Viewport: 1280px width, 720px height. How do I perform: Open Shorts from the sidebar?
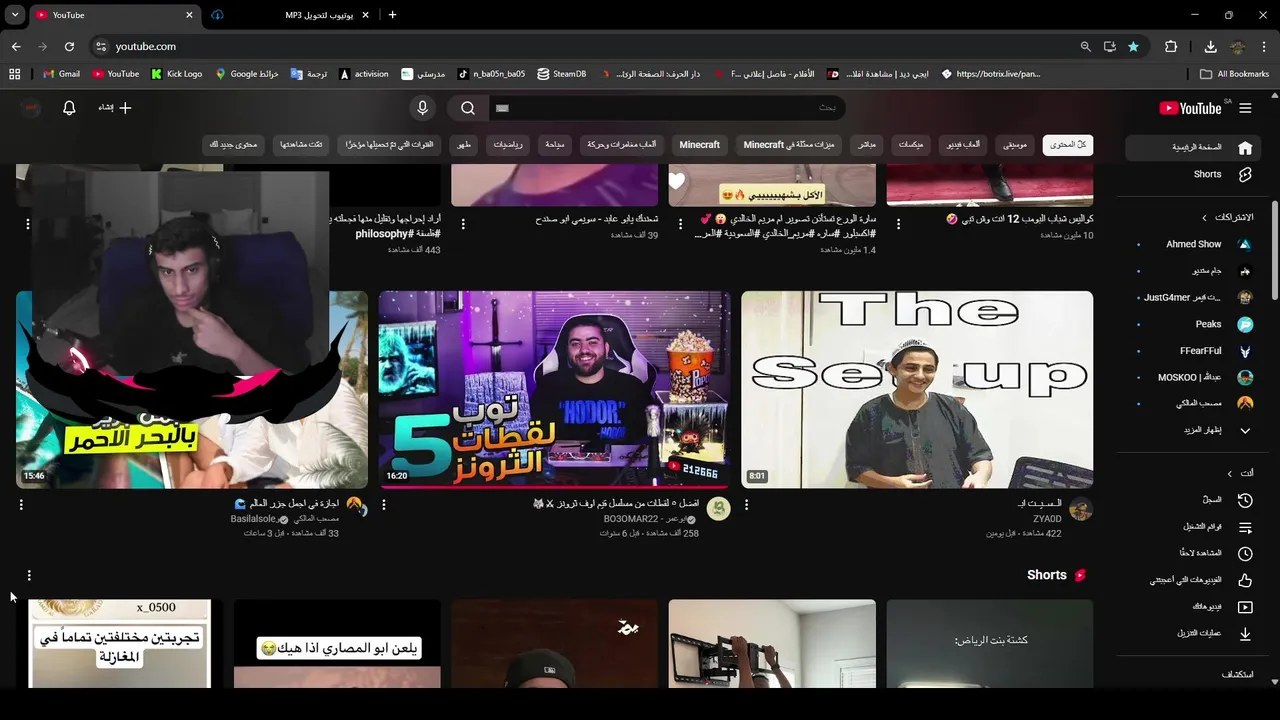[x=1195, y=174]
